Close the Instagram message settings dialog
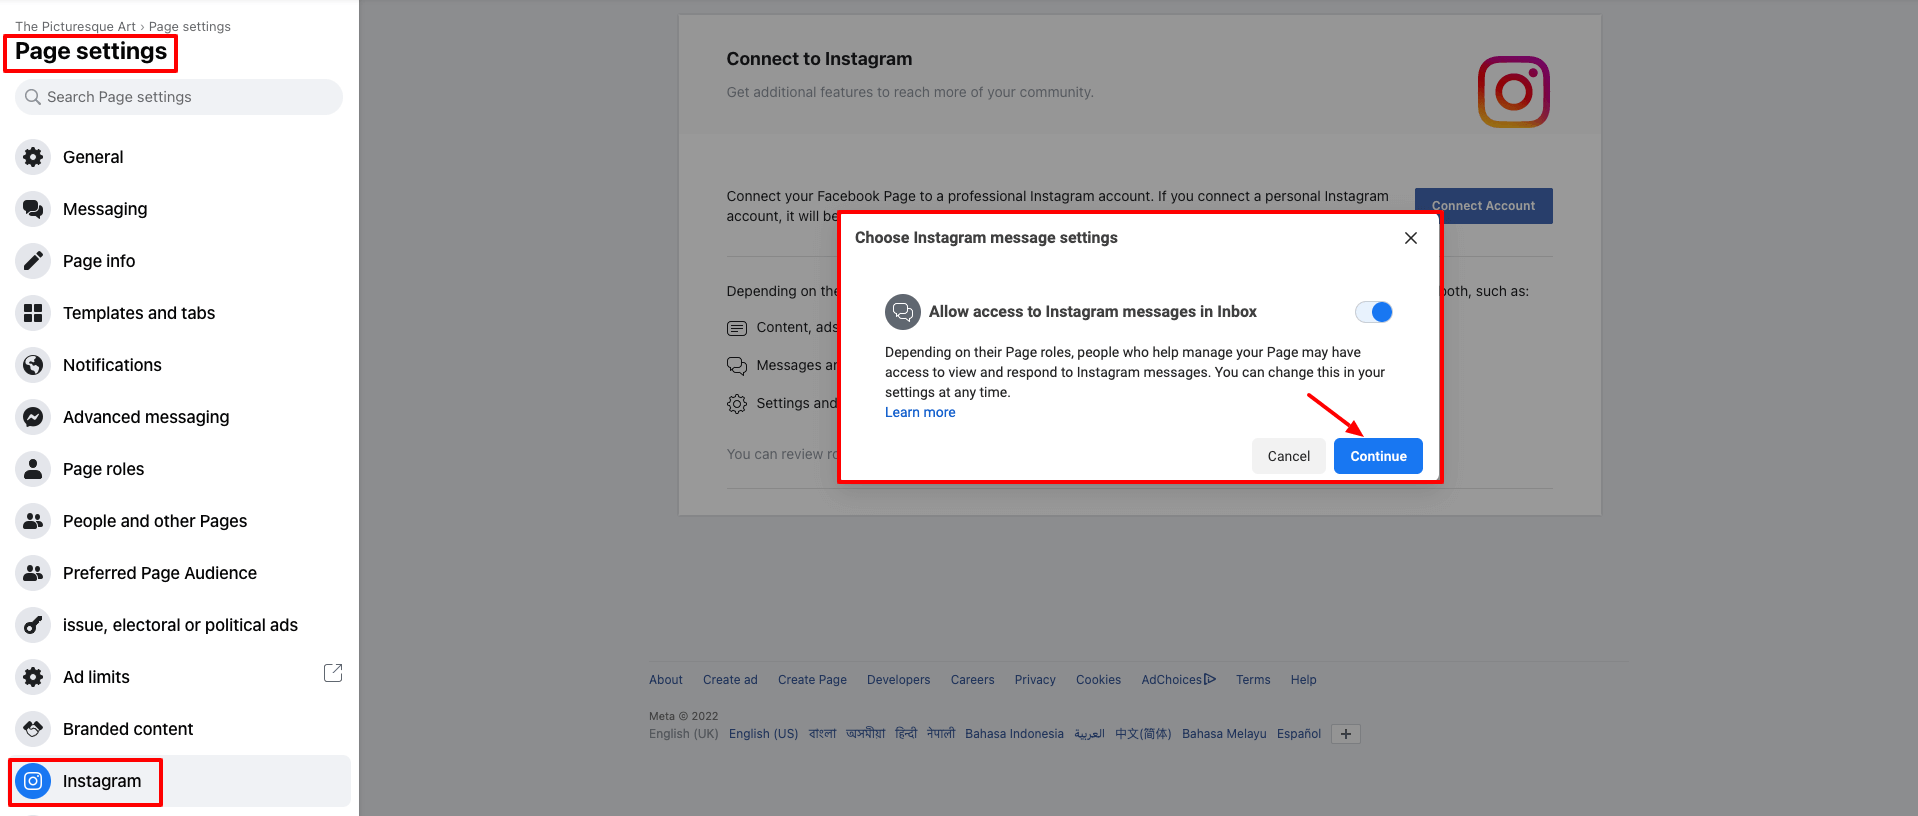The width and height of the screenshot is (1918, 816). pyautogui.click(x=1410, y=238)
